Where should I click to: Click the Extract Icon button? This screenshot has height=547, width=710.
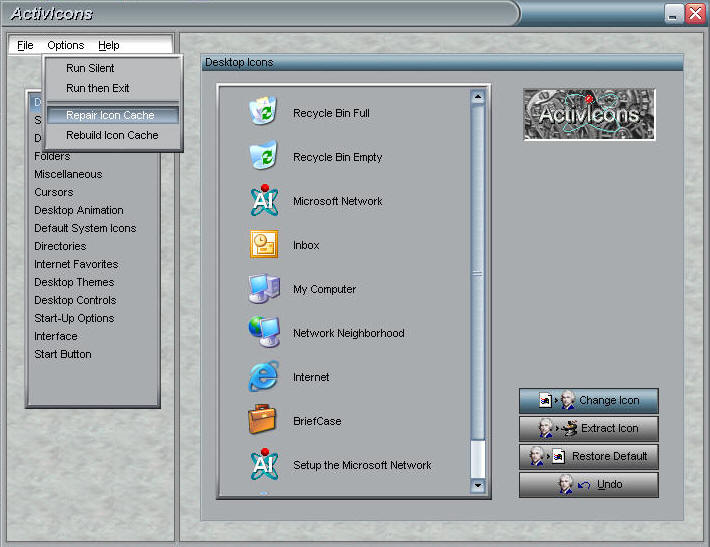589,428
